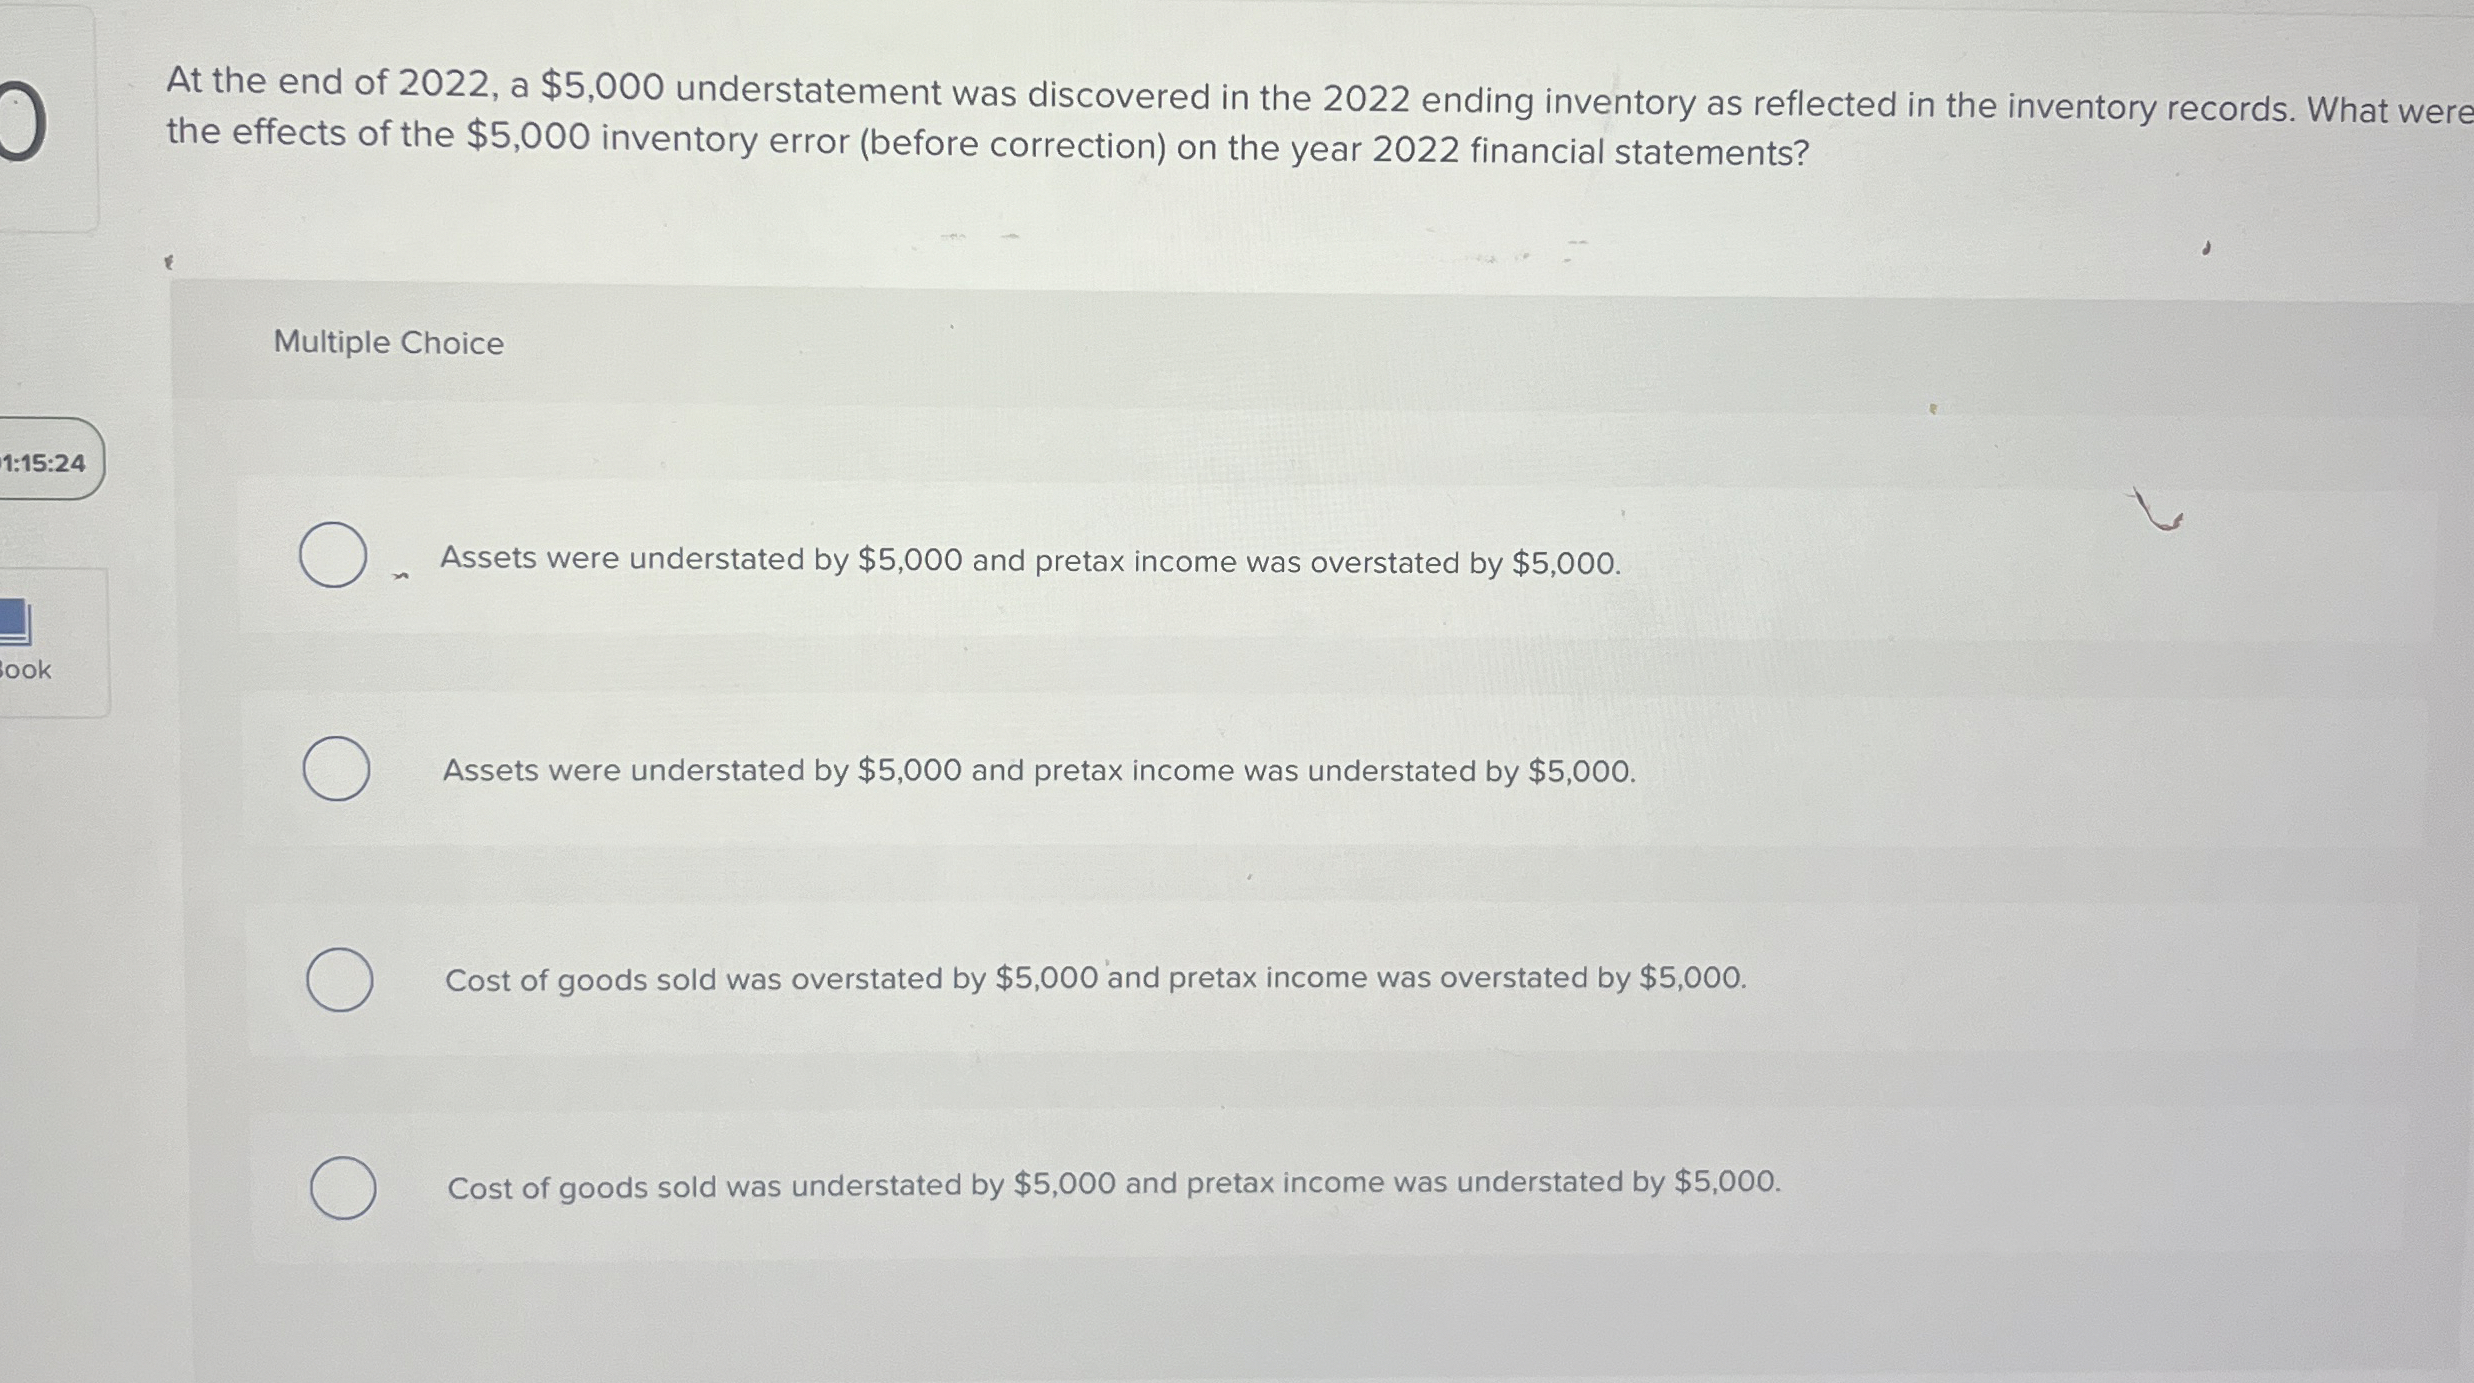
Task: Click the checkmark symbol near the question start
Action: 168,261
